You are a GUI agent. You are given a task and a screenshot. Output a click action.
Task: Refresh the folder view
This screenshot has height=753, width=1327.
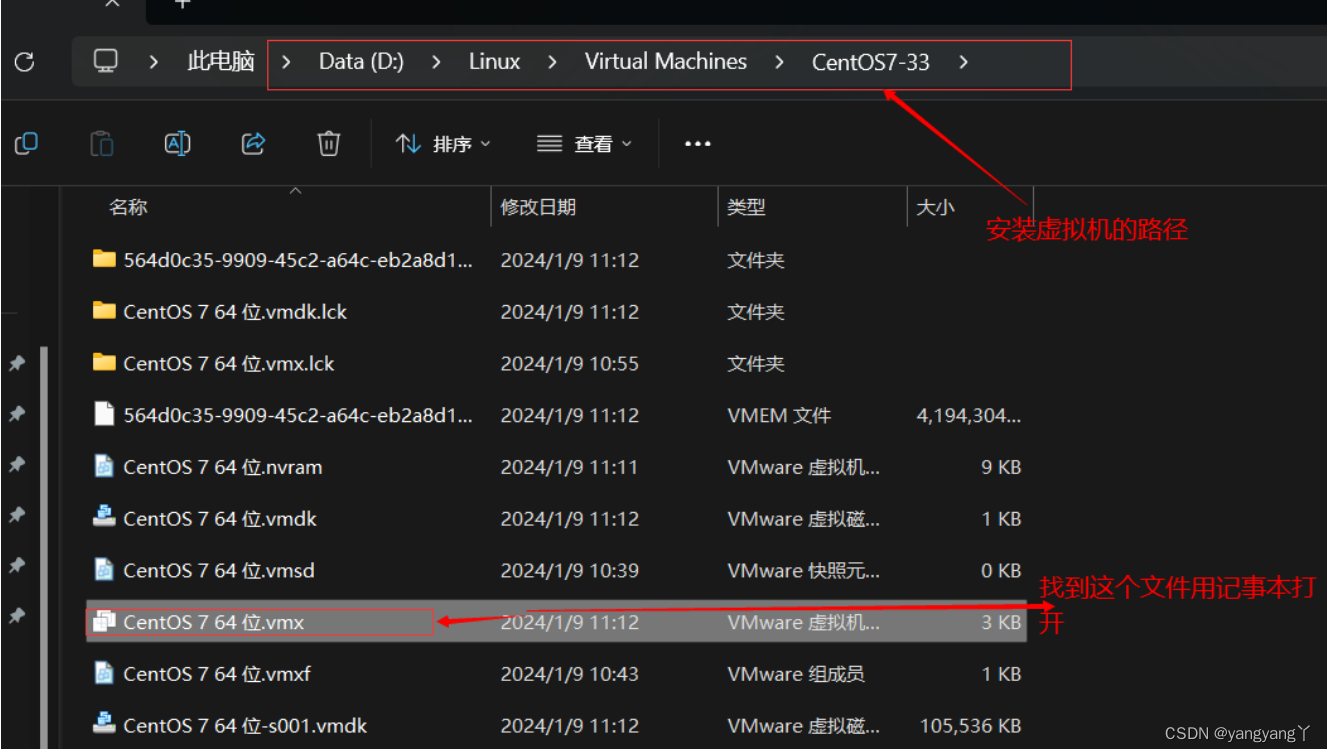tap(25, 62)
